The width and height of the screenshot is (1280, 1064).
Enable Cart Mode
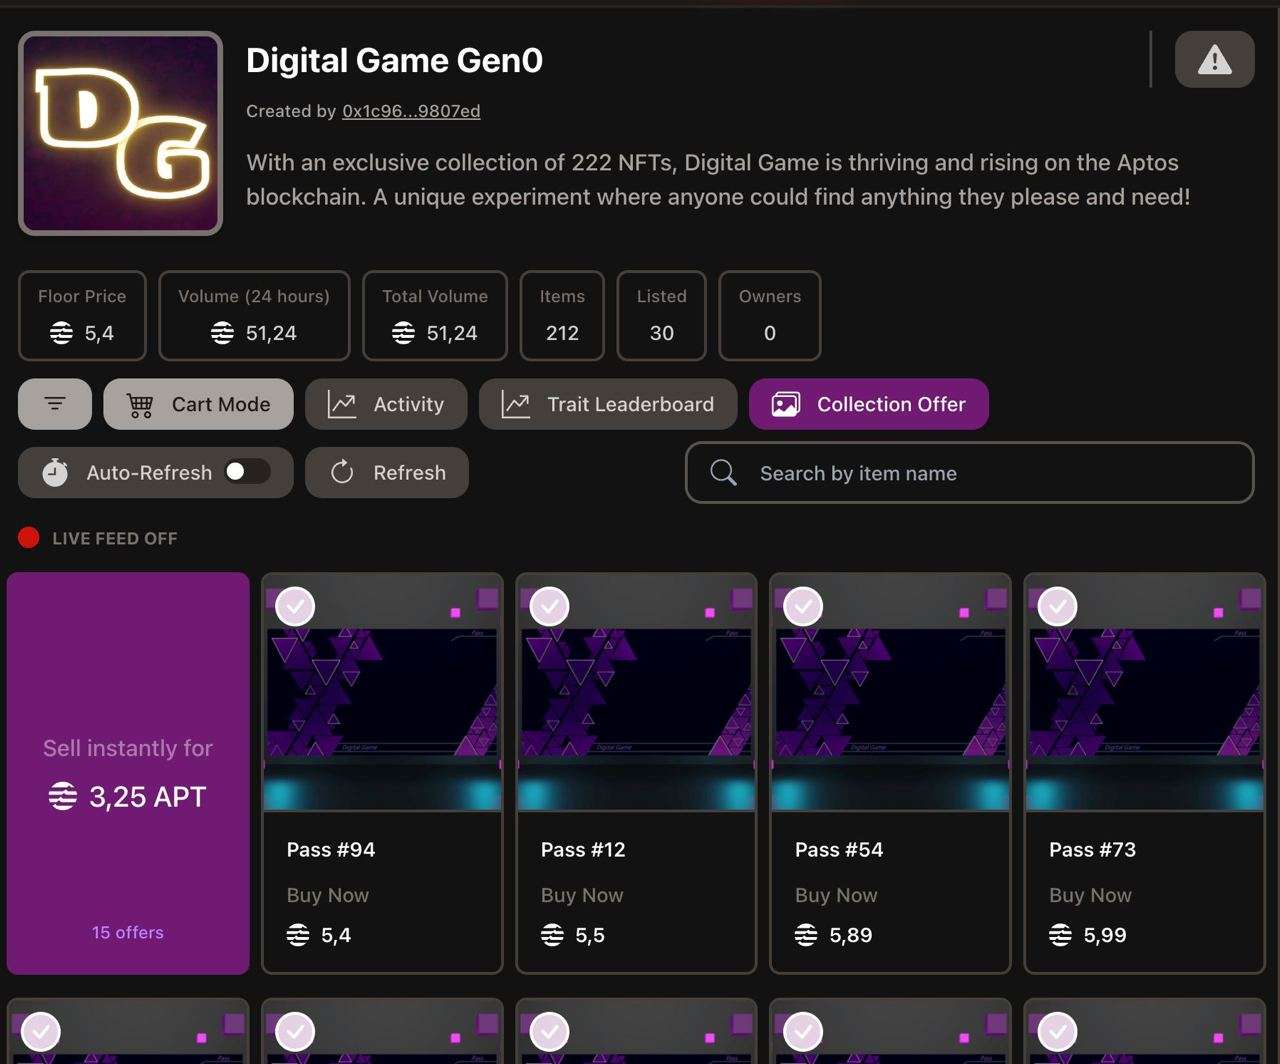(x=198, y=404)
